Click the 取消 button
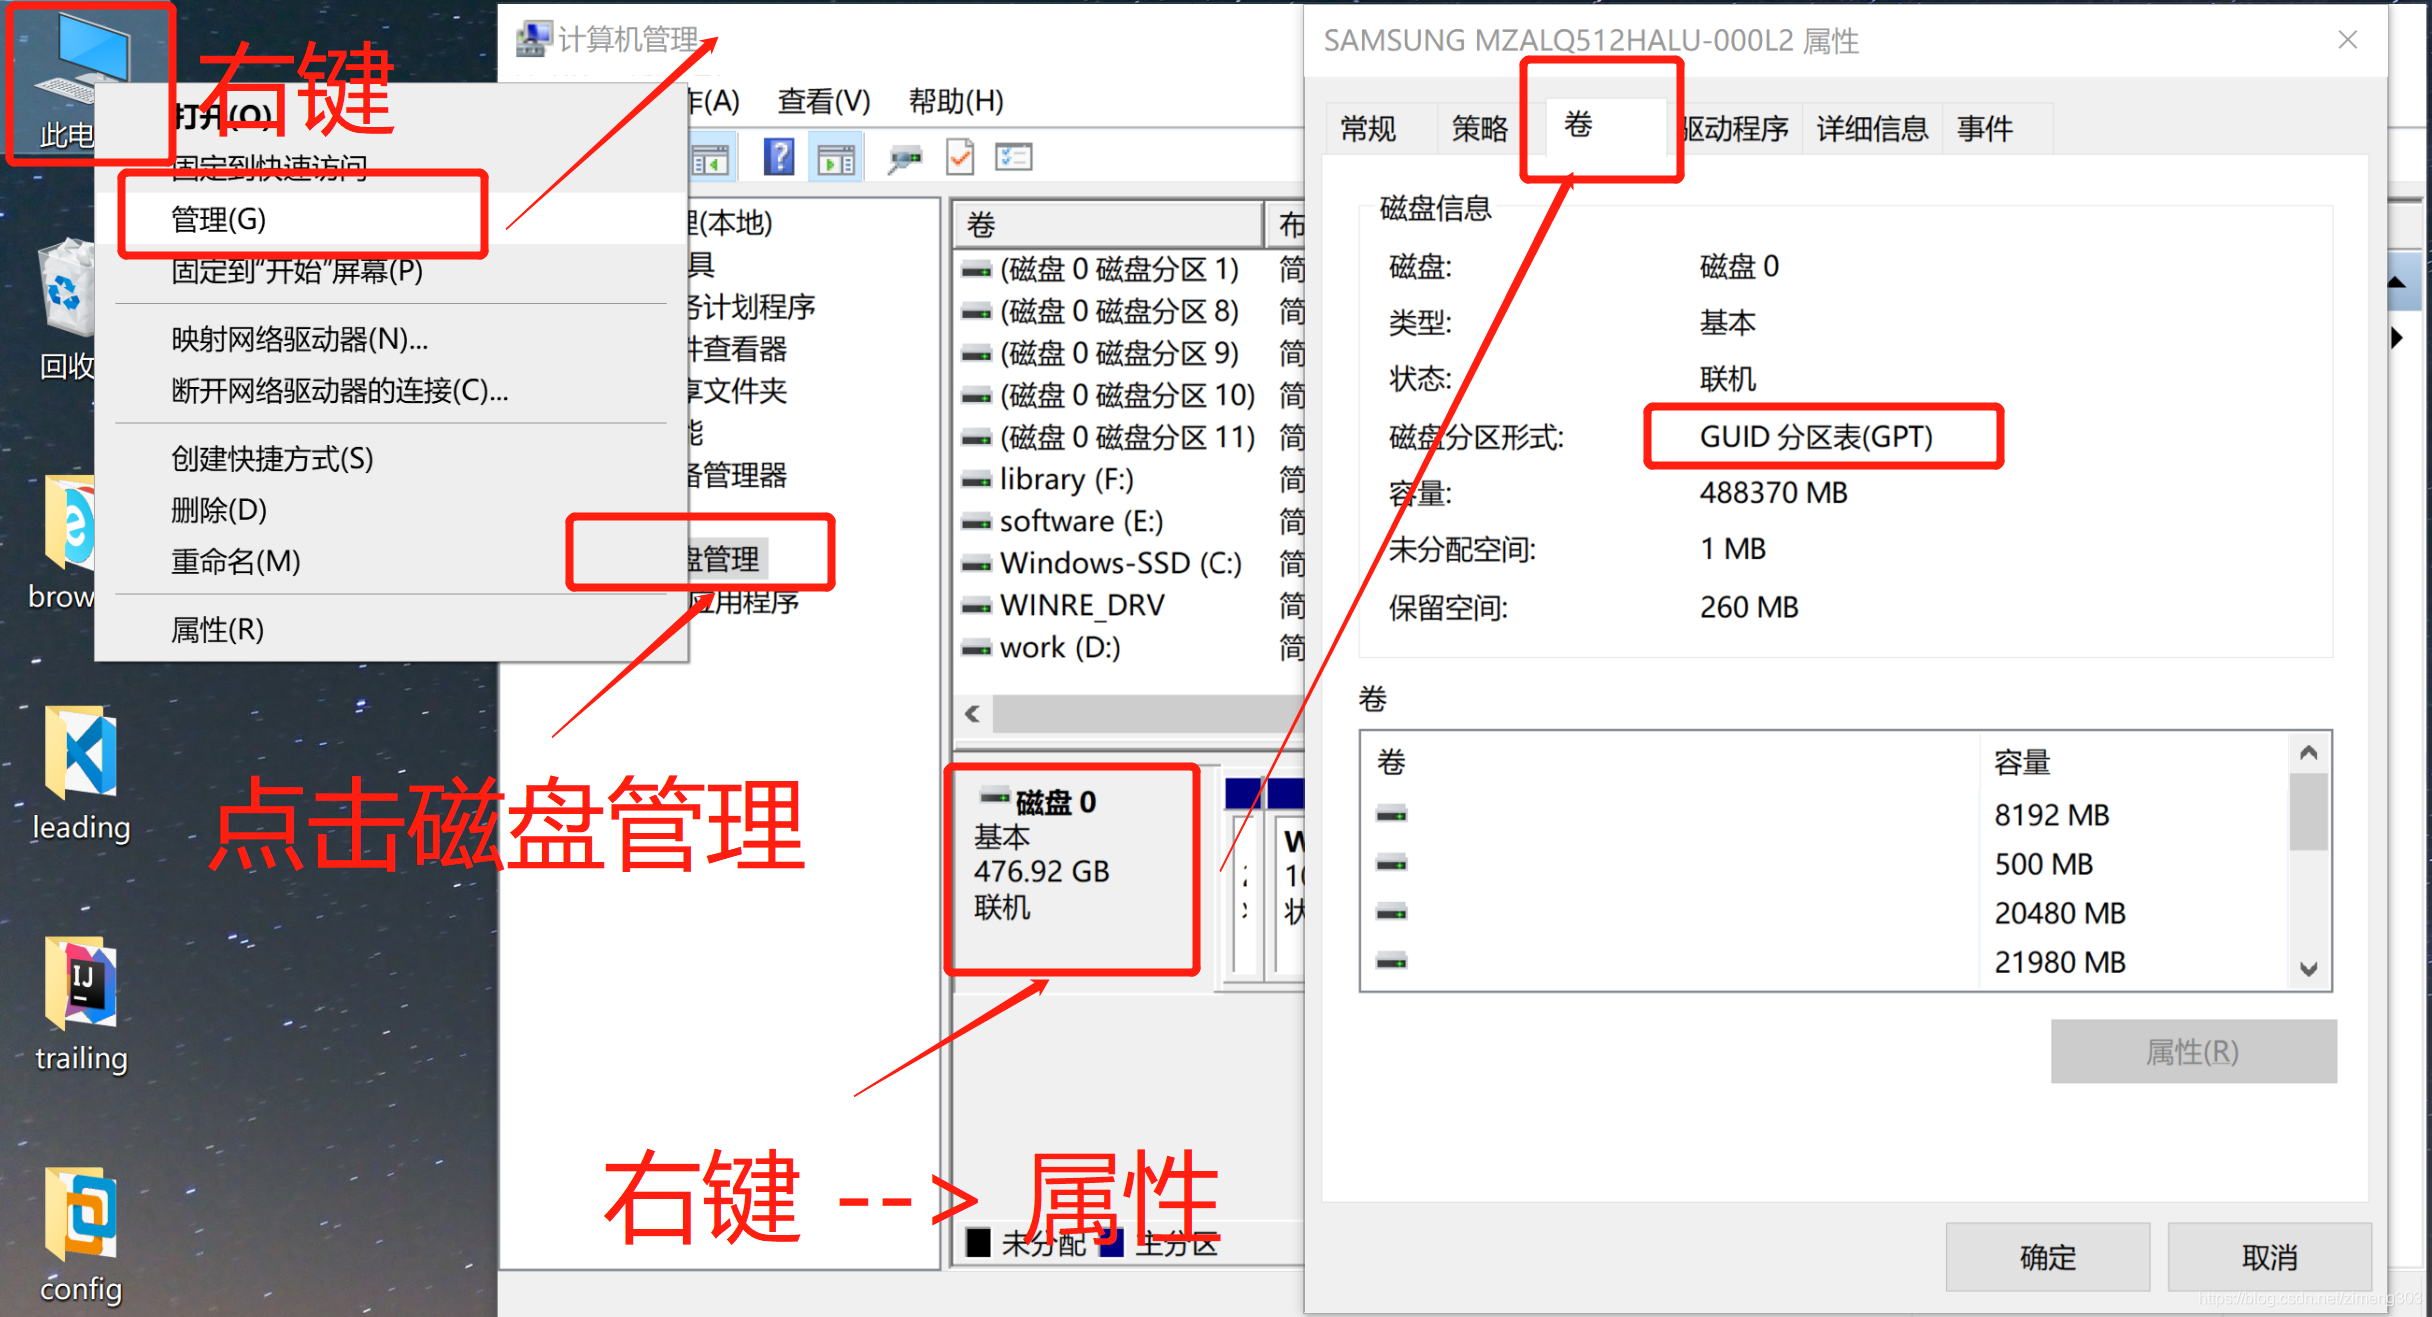The image size is (2432, 1317). tap(2270, 1256)
